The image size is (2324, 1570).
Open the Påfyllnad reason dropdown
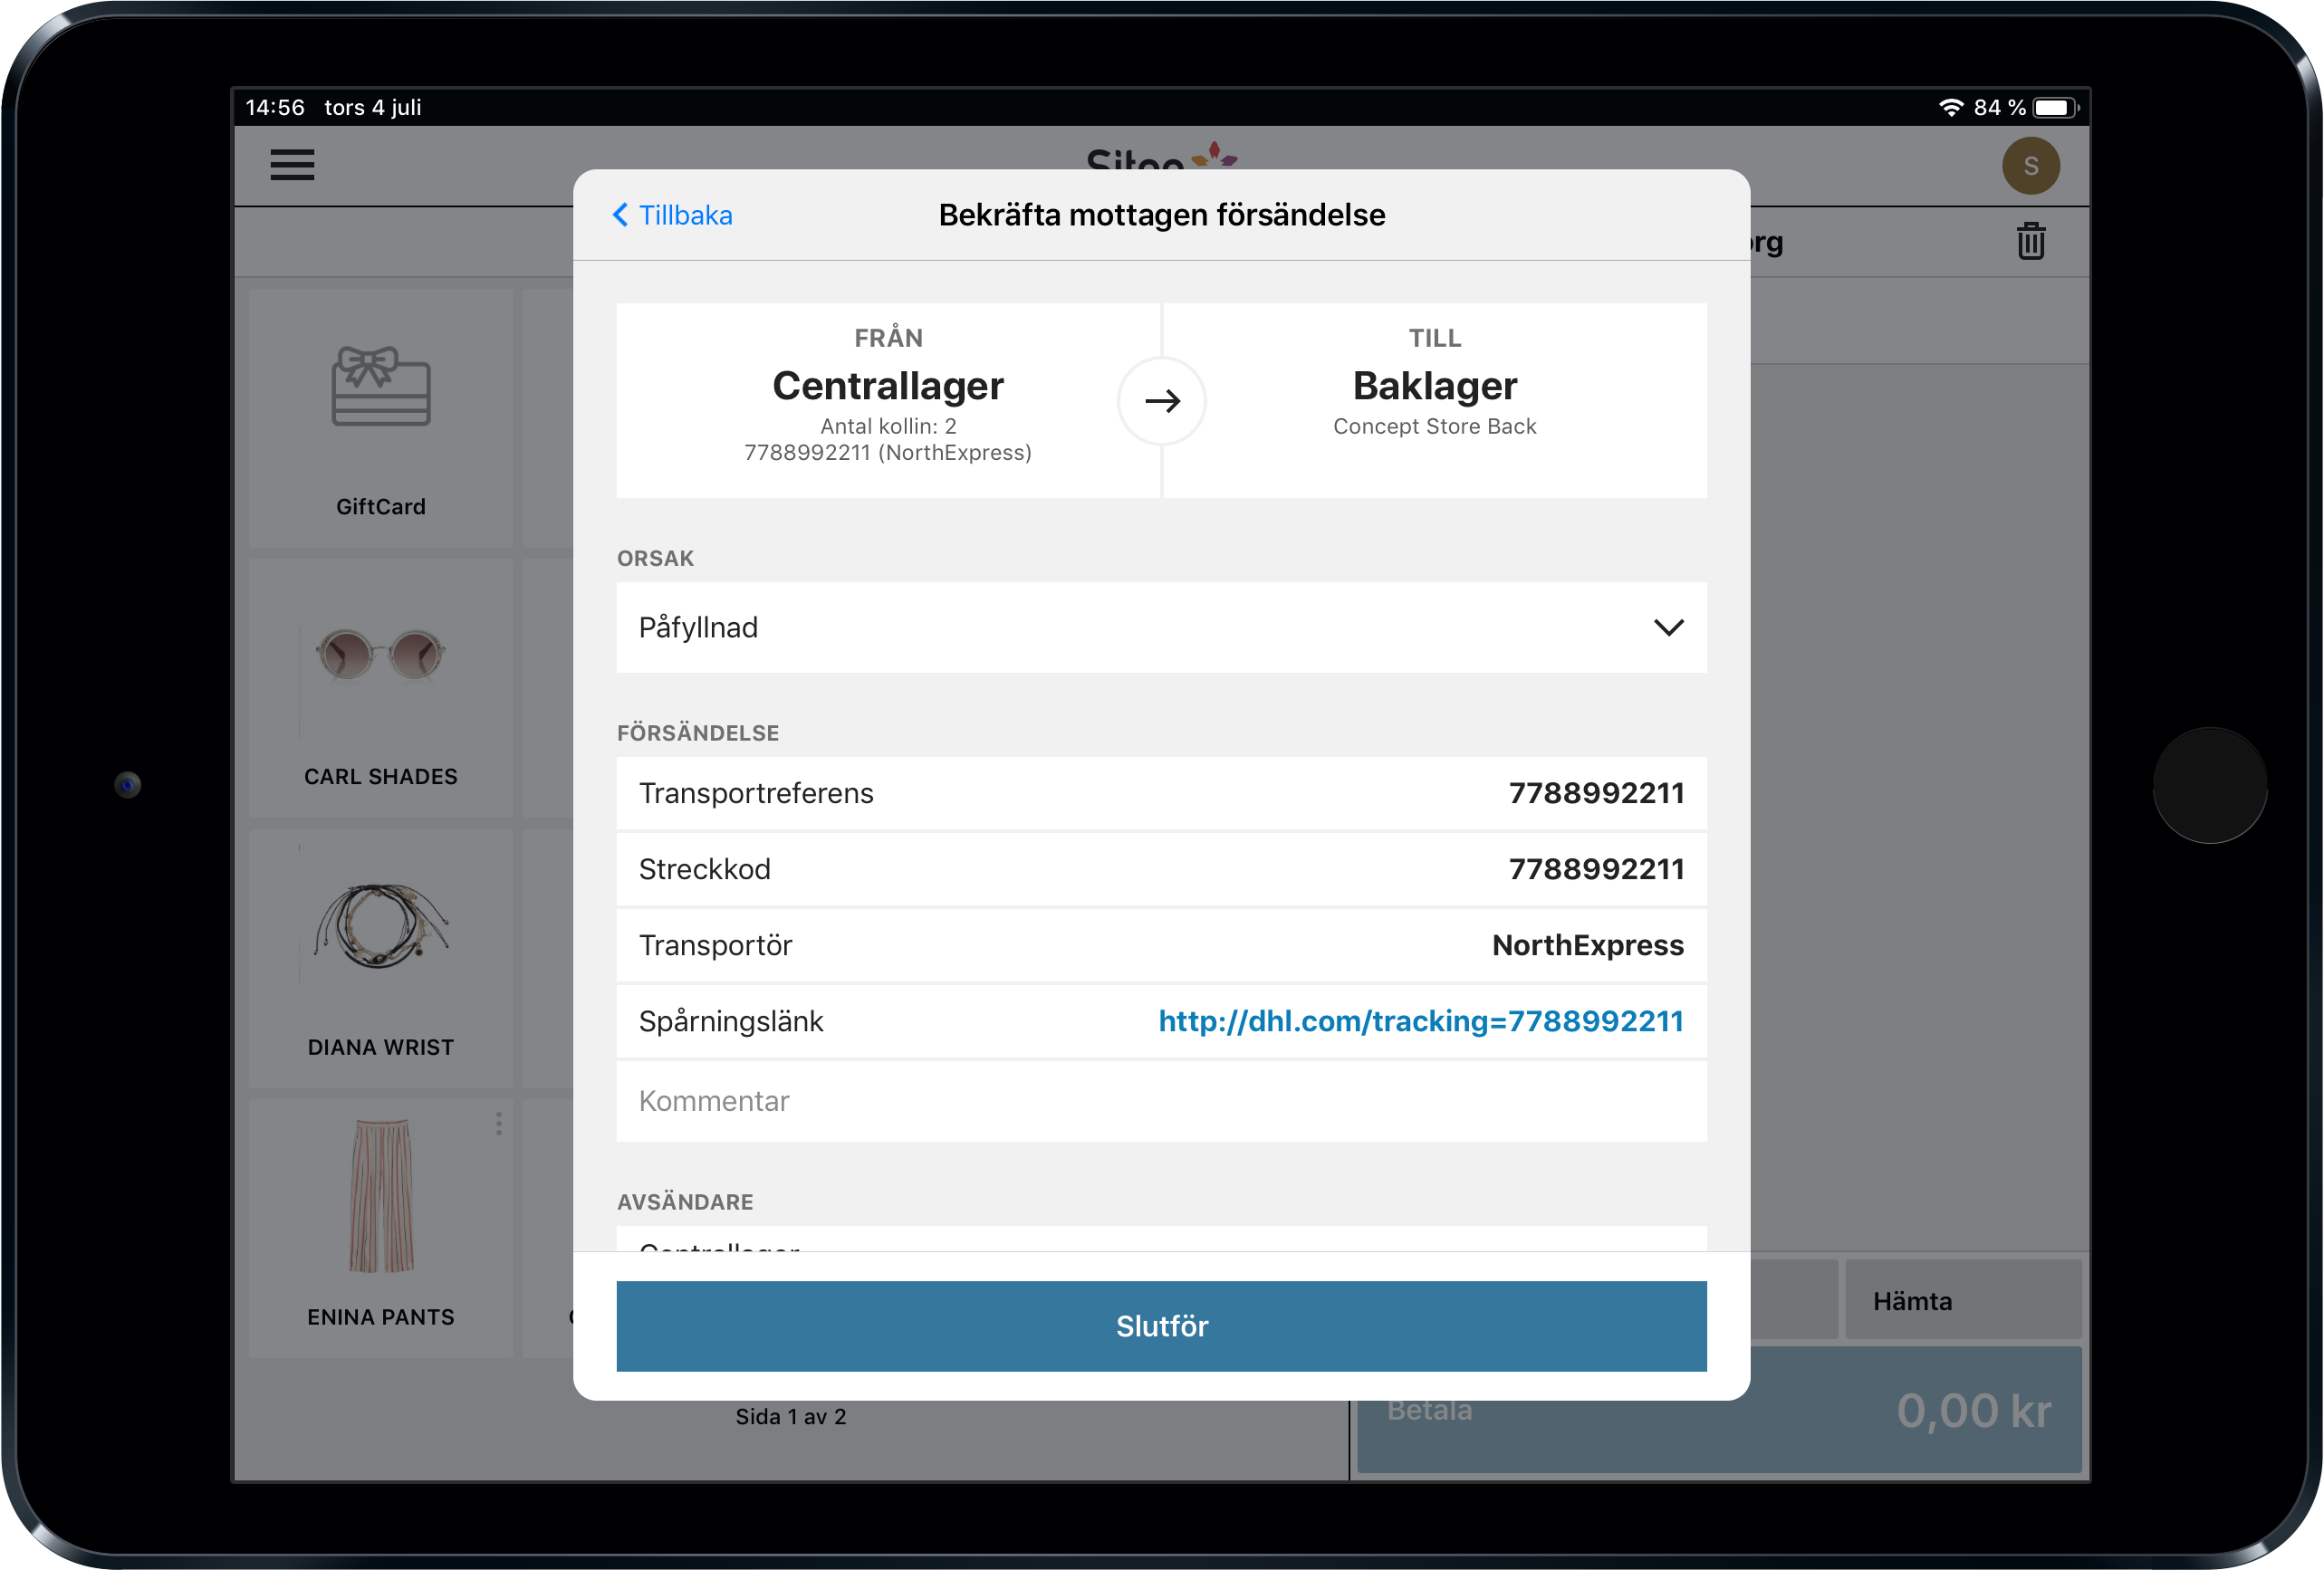pos(1161,627)
